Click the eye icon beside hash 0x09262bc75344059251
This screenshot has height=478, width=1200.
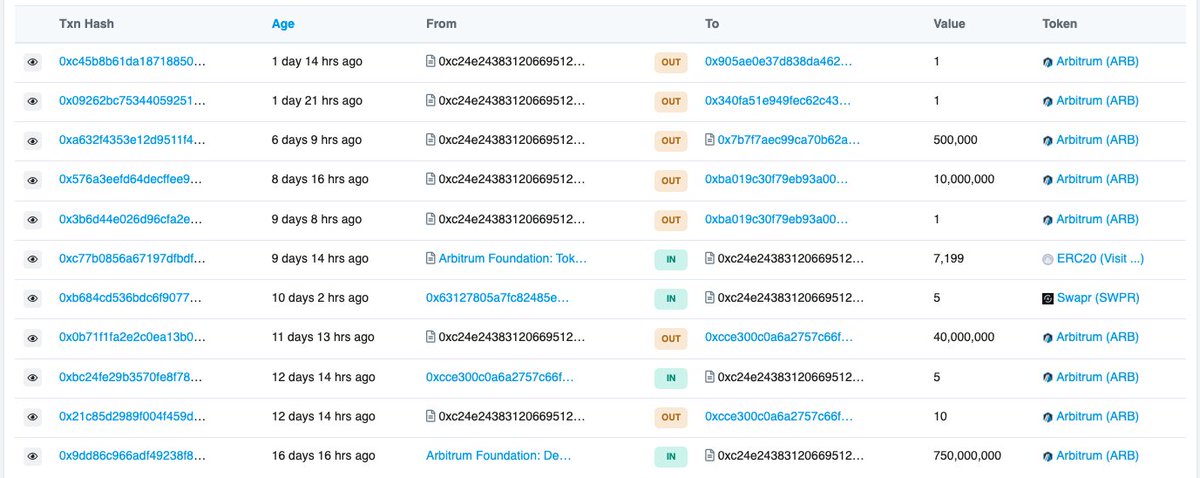pyautogui.click(x=32, y=101)
